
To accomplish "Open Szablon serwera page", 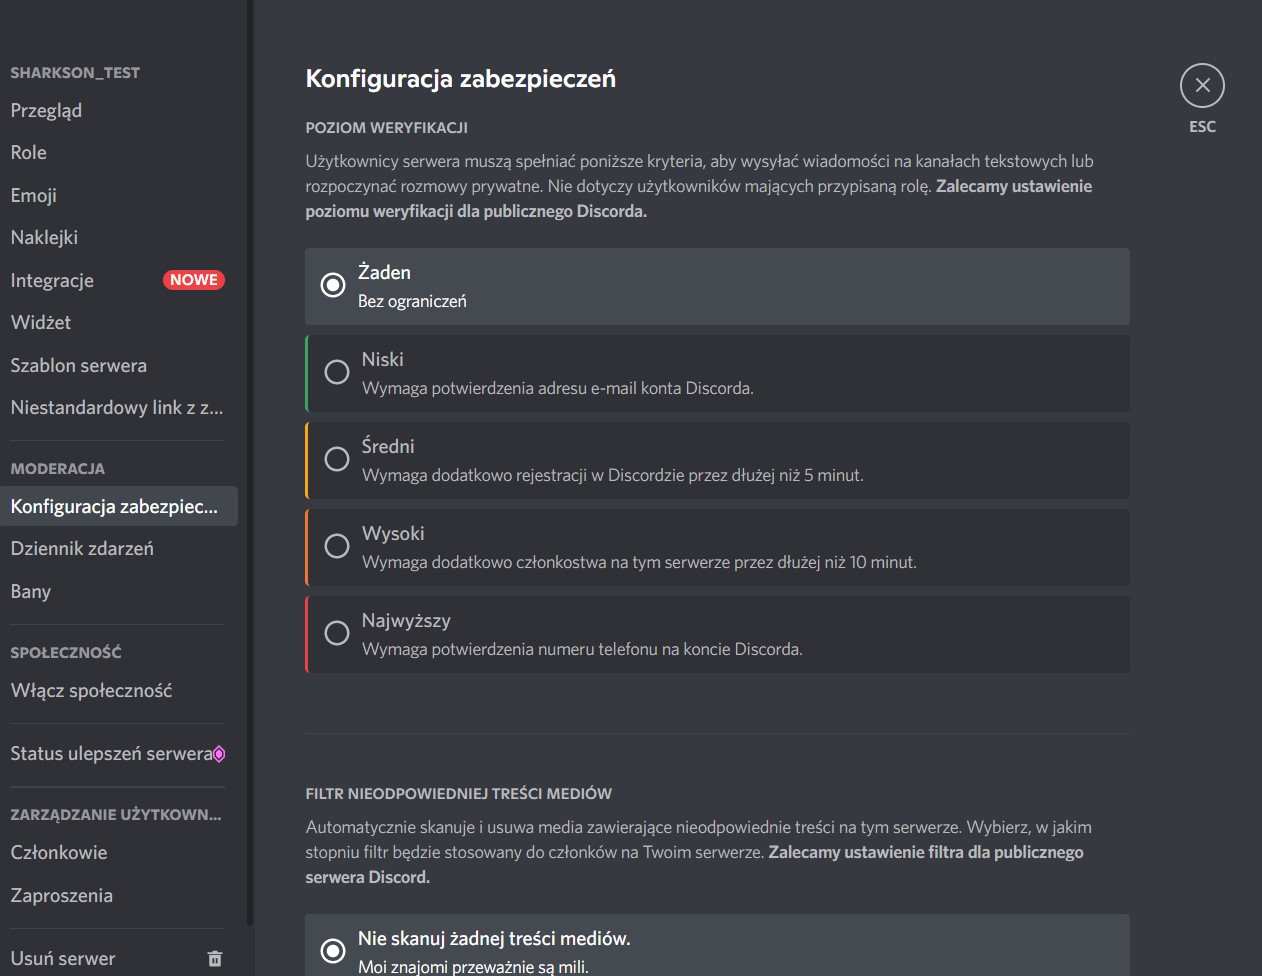I will pos(79,366).
